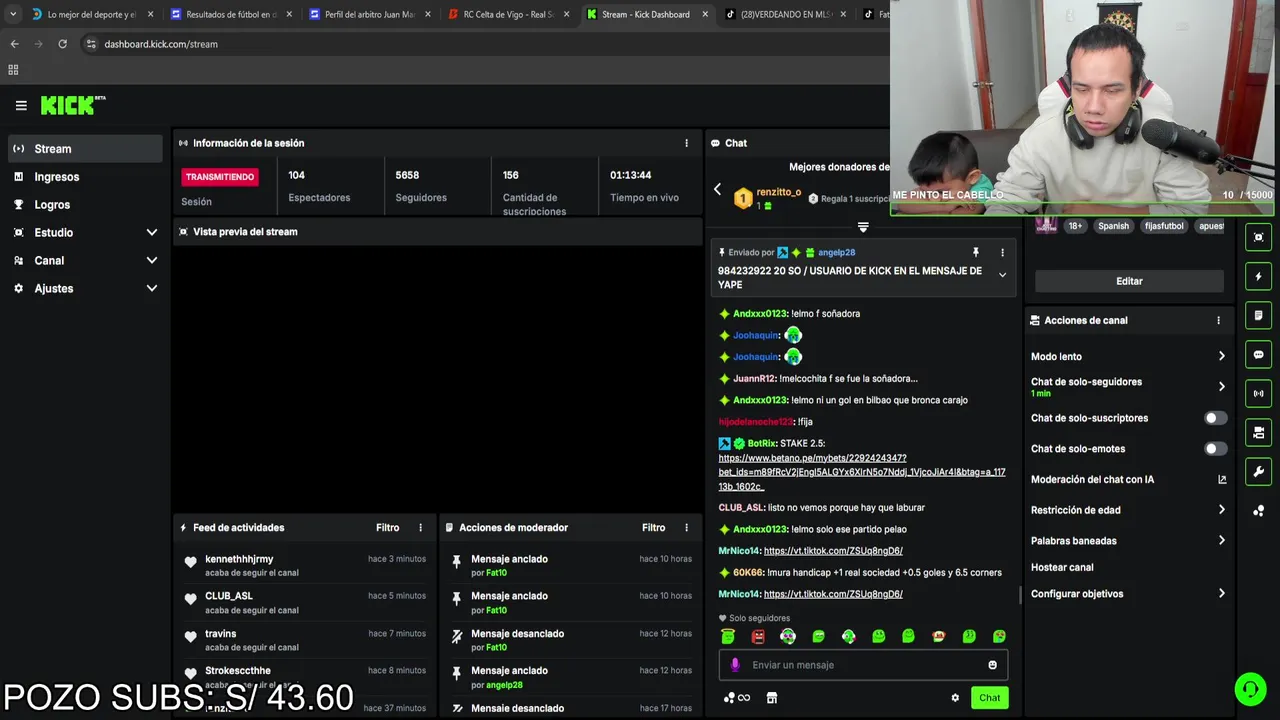Open Acciones de canal three-dot menu
The width and height of the screenshot is (1280, 720).
point(1218,321)
